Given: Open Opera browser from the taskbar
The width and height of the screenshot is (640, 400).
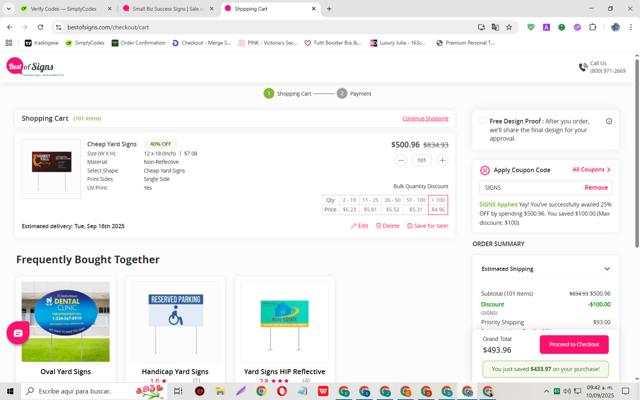Looking at the screenshot, I should tap(282, 391).
